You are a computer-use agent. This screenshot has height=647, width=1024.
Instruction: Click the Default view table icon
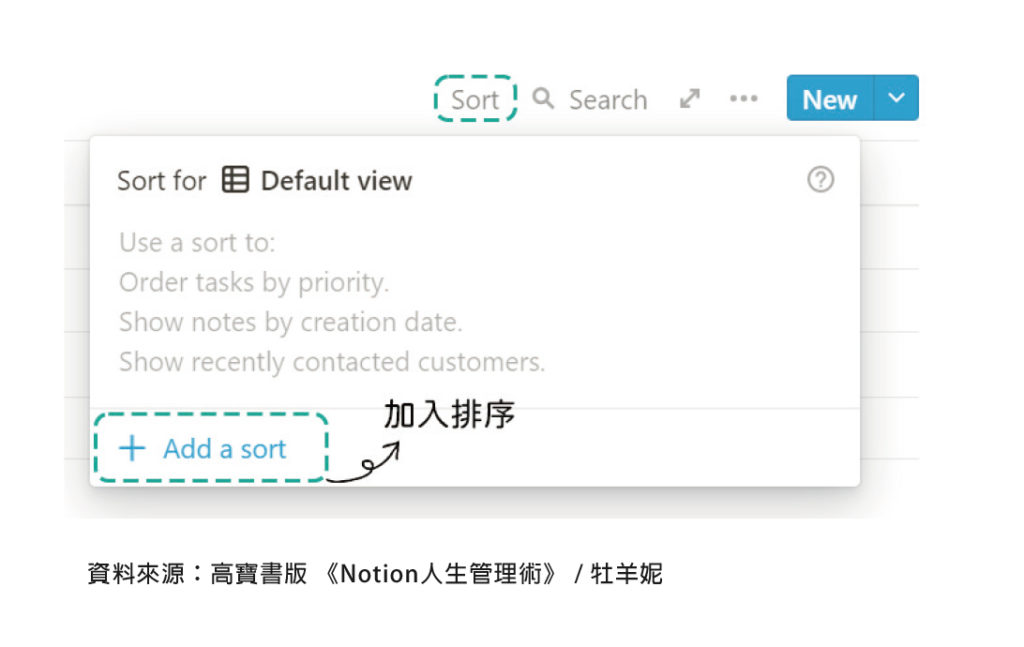point(235,180)
